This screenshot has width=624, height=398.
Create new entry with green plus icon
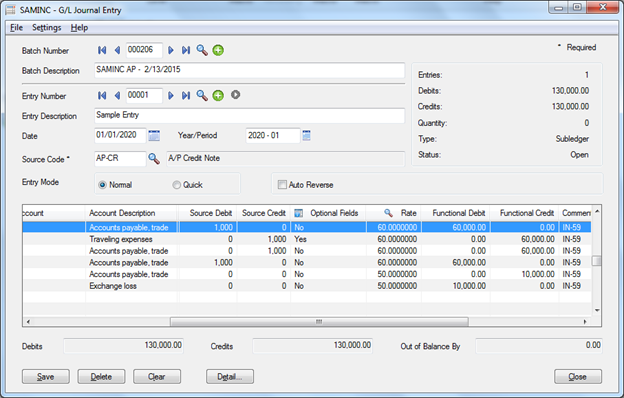[218, 96]
